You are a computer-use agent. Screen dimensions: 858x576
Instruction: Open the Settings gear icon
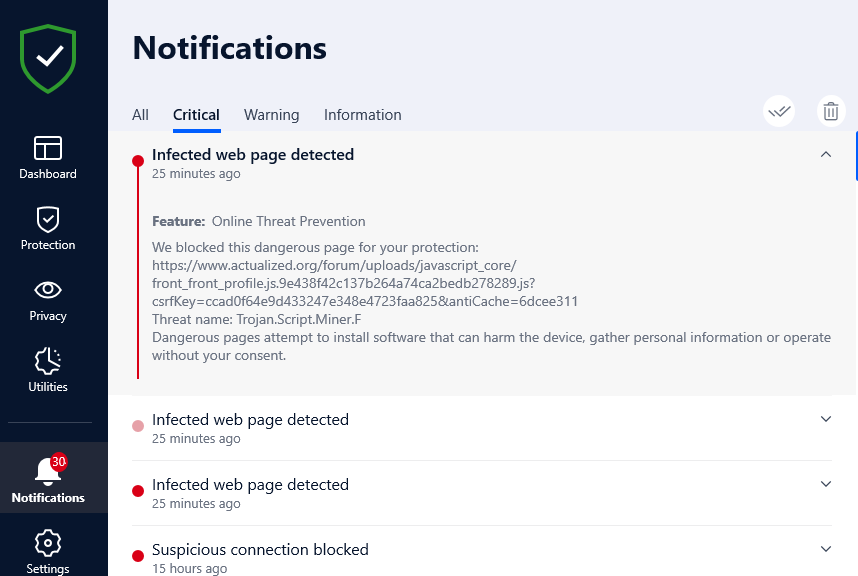pos(48,543)
